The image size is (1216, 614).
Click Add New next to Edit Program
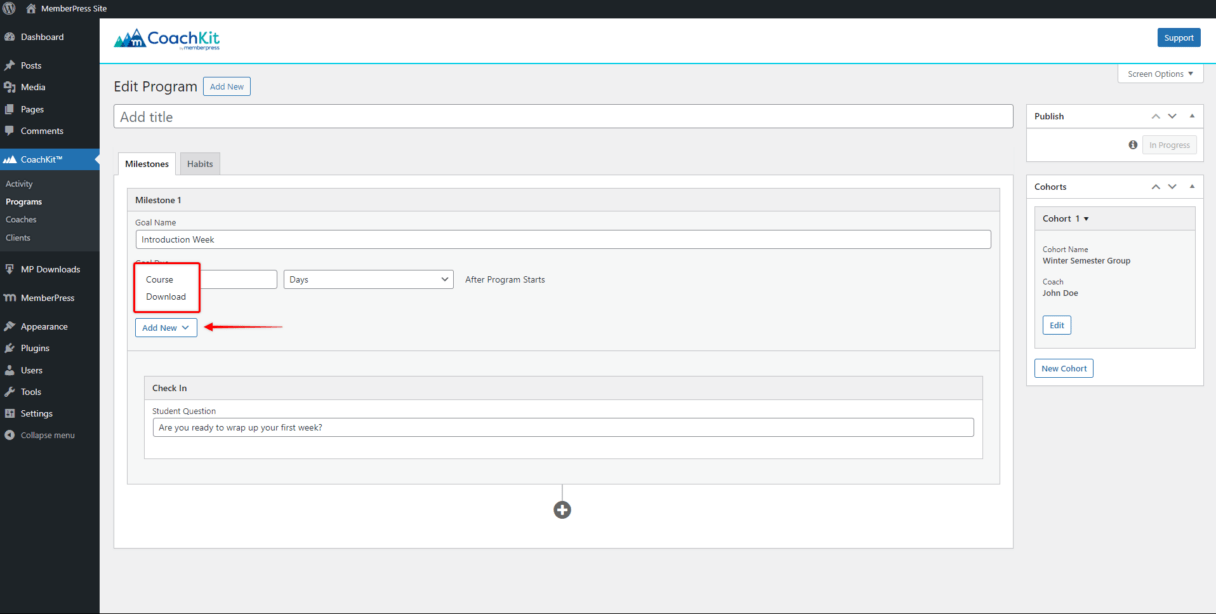[227, 87]
